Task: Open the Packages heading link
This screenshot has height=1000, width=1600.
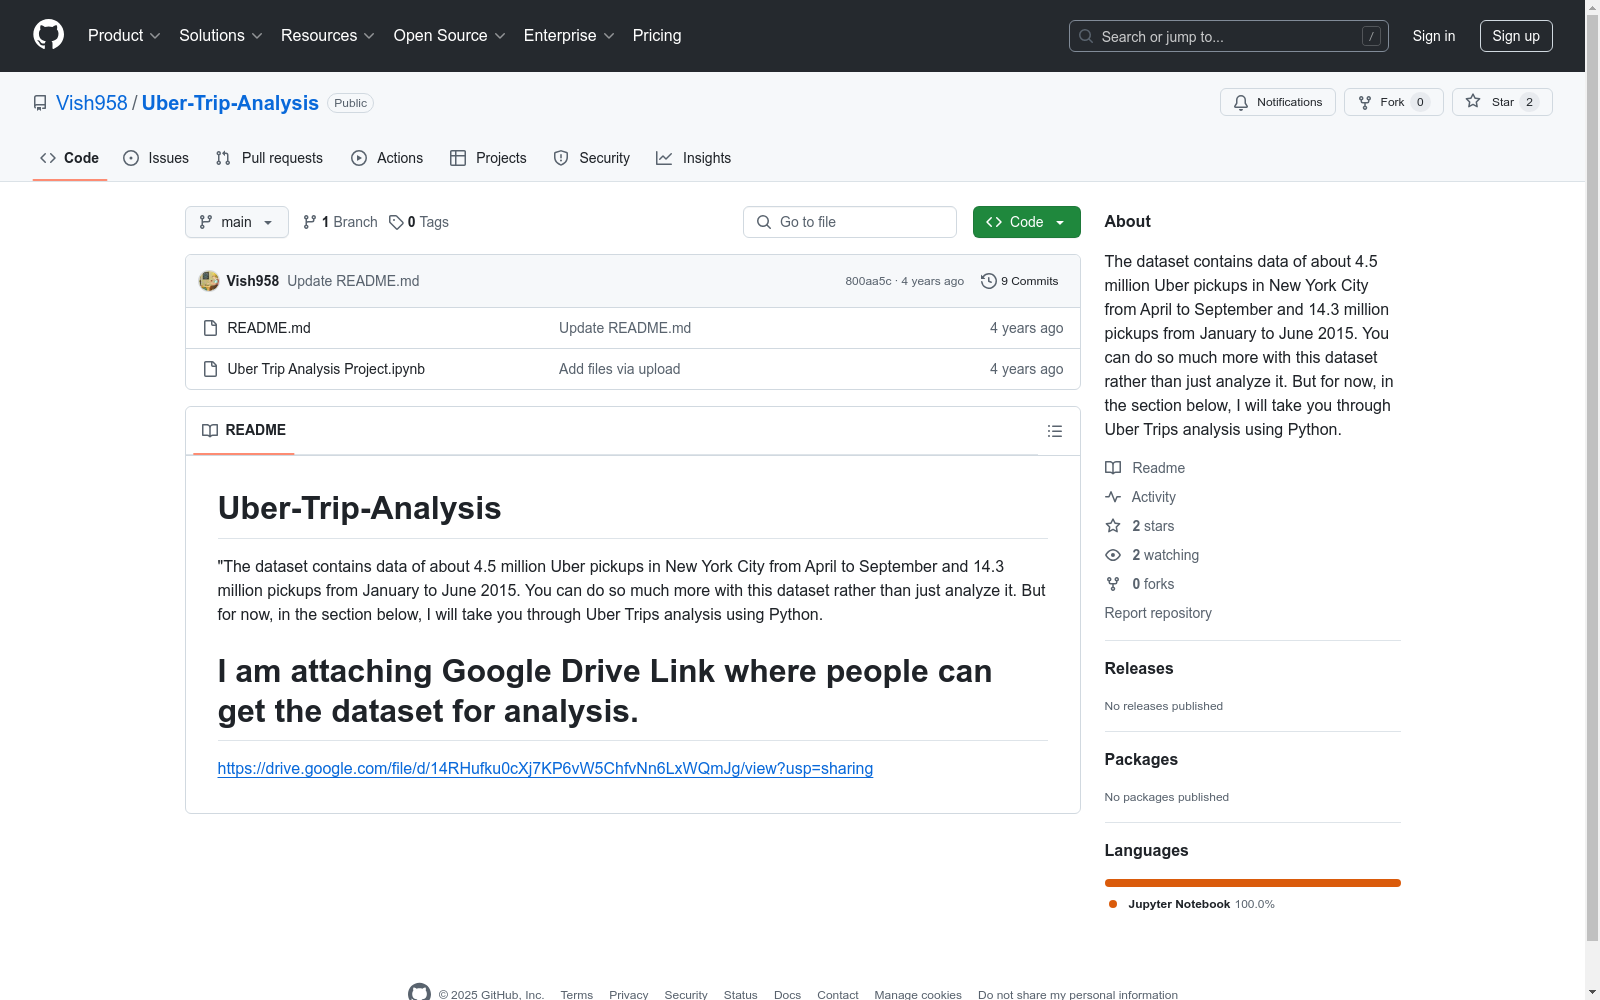Action: click(x=1141, y=759)
